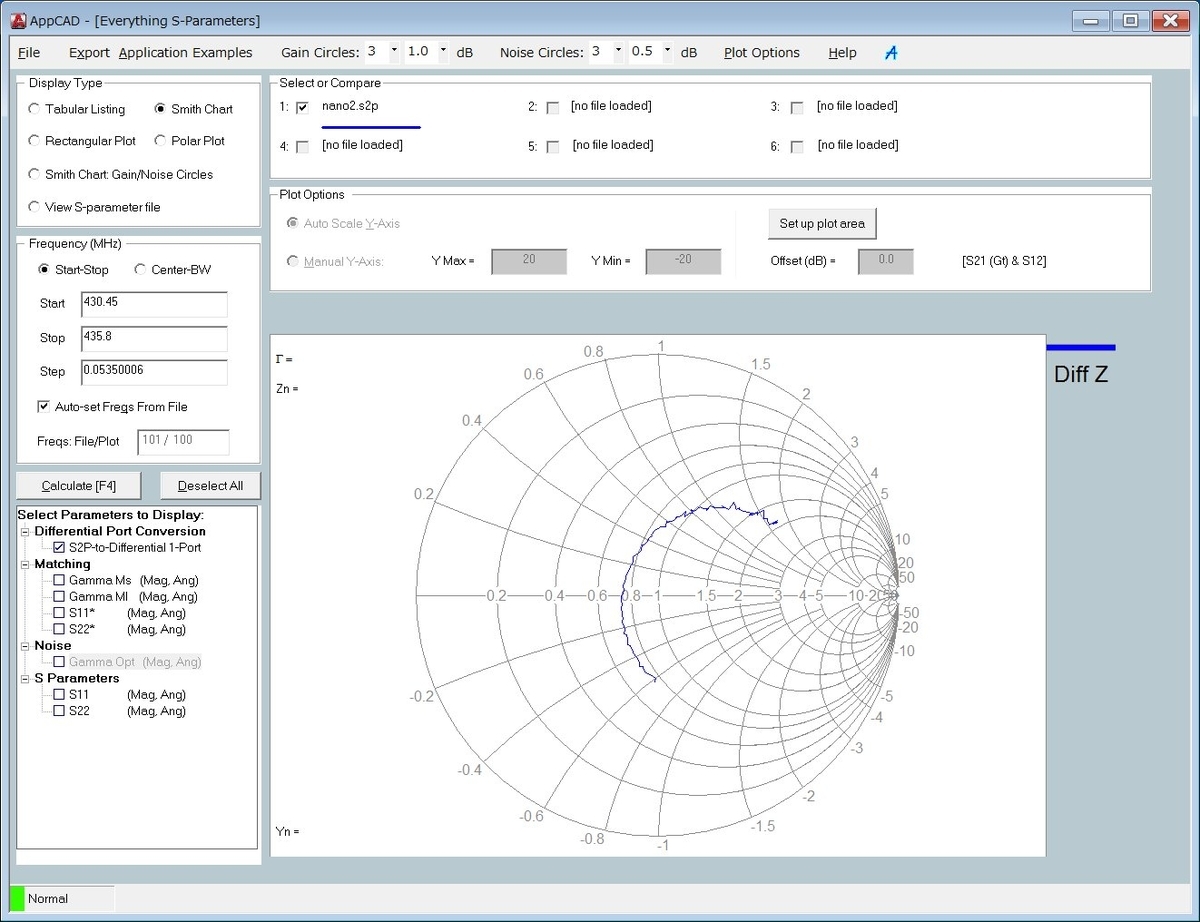The width and height of the screenshot is (1200, 922).
Task: Open the Help menu
Action: tap(842, 52)
